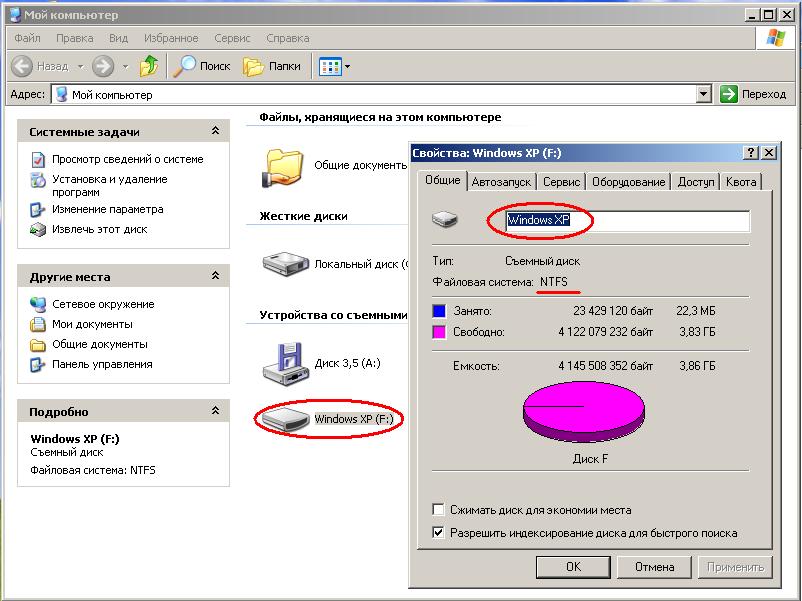Viewport: 802px width, 601px height.
Task: Close the Свойства: Windows XP (F:) dialog
Action: [x=769, y=152]
